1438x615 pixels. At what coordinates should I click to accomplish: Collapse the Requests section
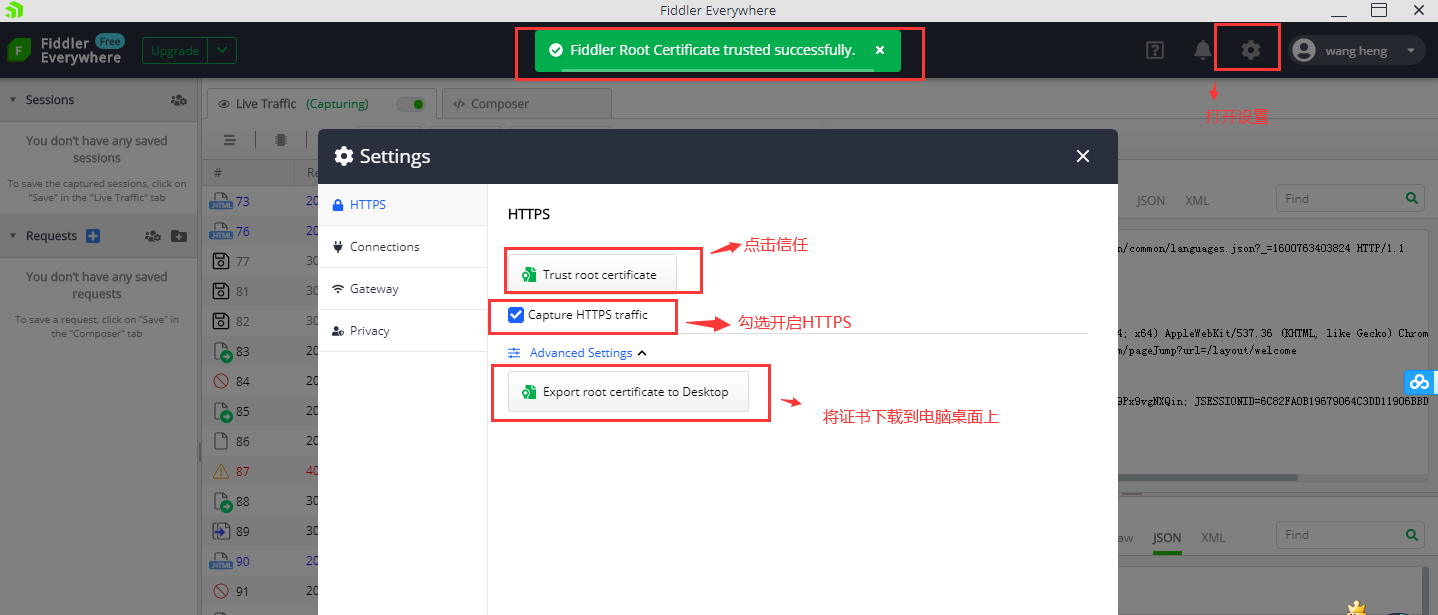(13, 236)
